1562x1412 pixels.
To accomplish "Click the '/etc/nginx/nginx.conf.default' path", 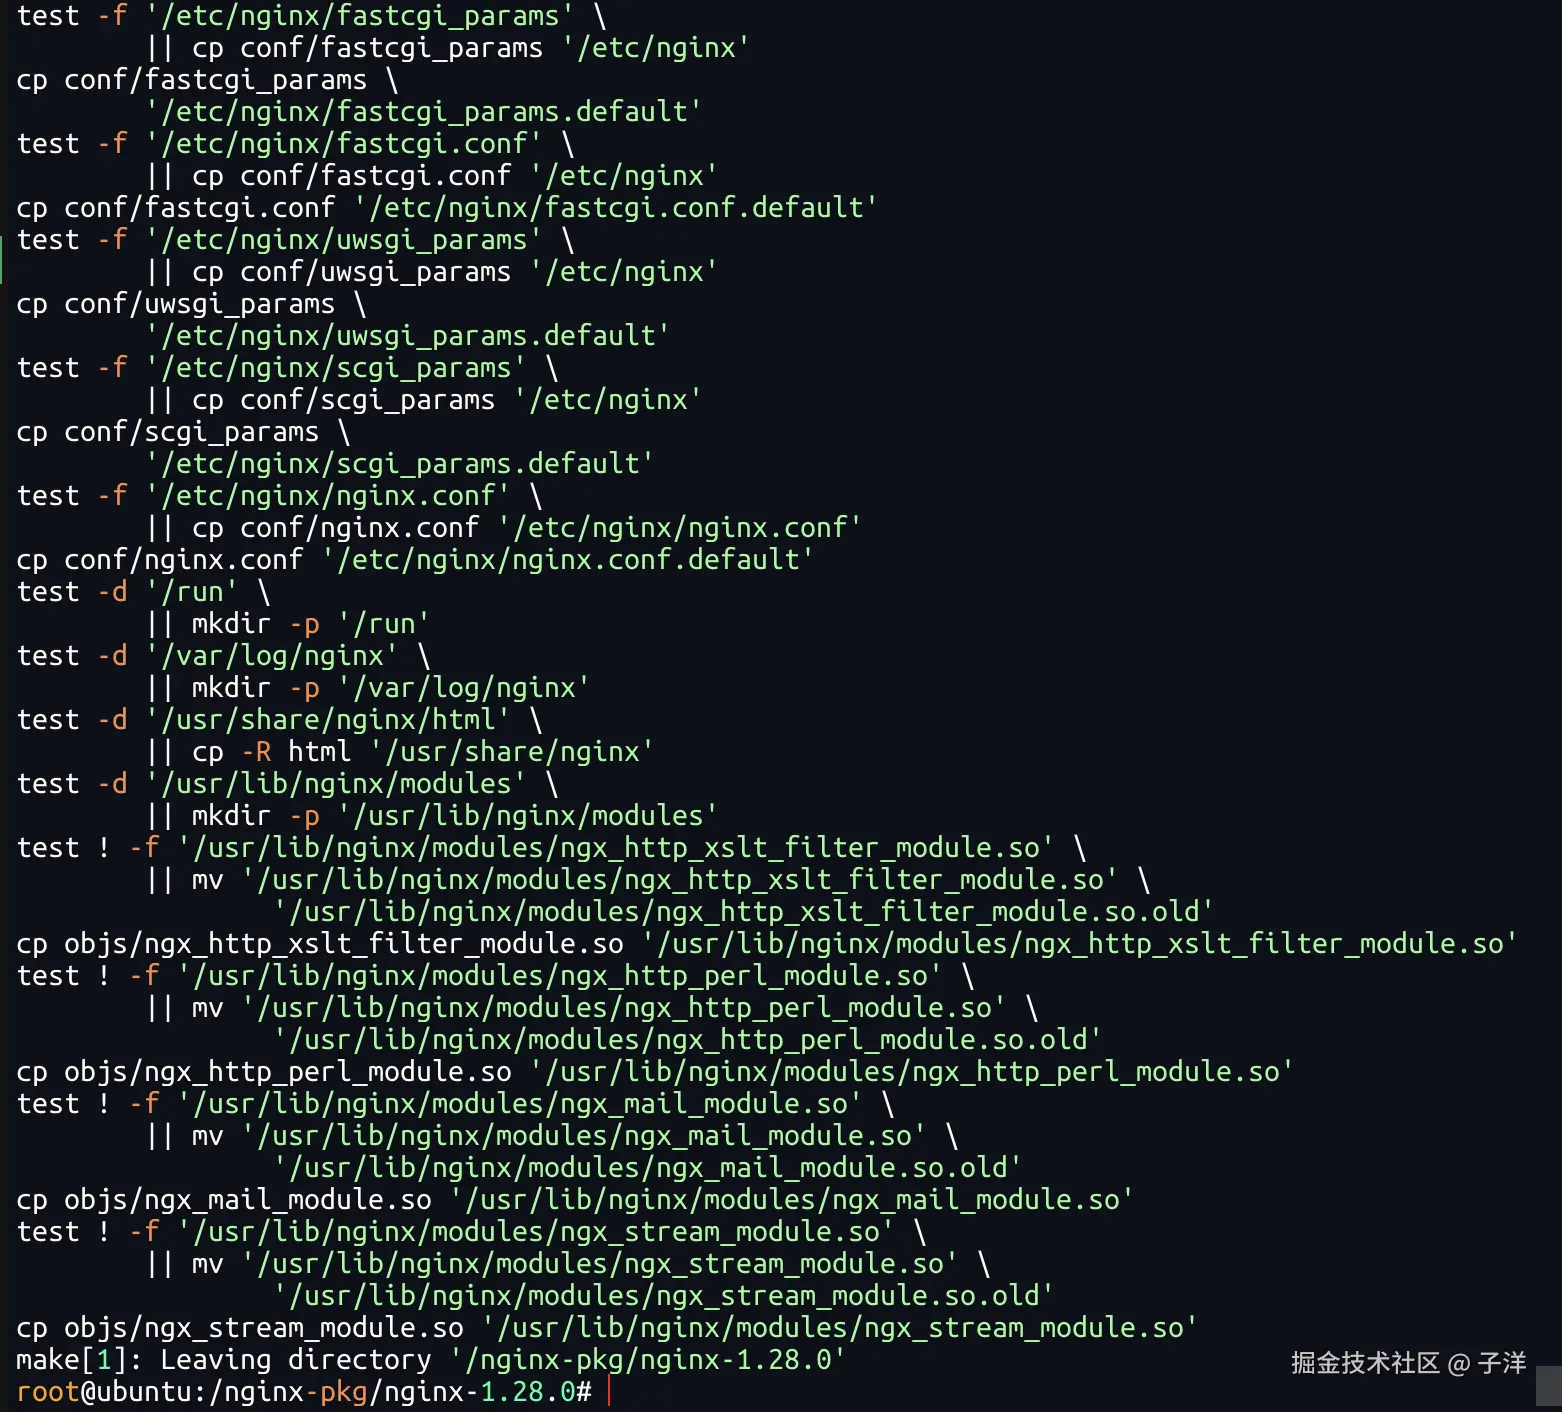I will point(568,559).
